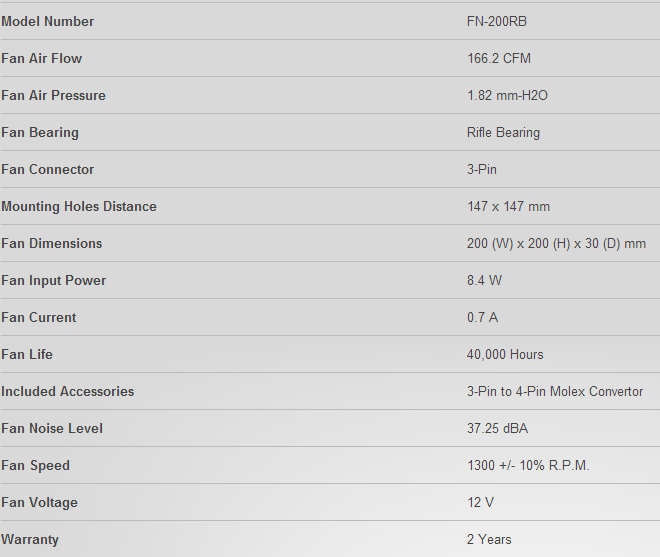
Task: Click the 3-Pin to 4-Pin Molex Convertor text
Action: (555, 392)
